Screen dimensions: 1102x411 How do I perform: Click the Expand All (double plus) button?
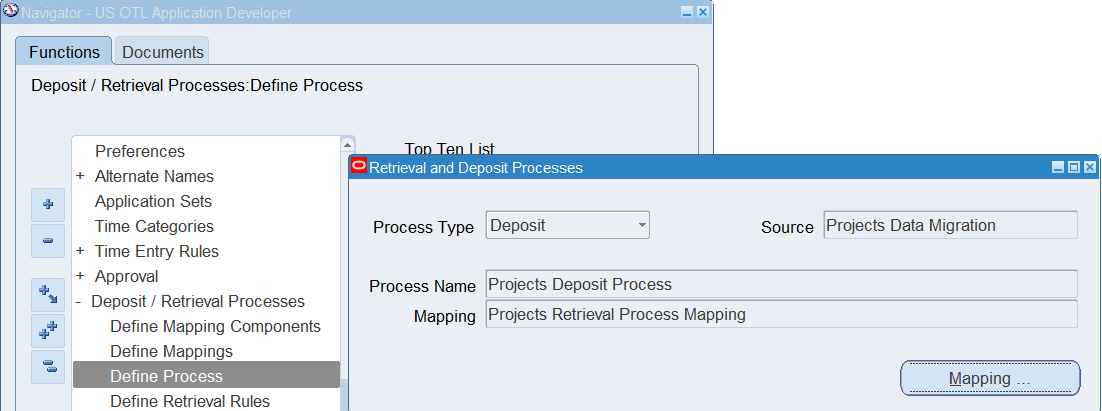click(x=47, y=330)
